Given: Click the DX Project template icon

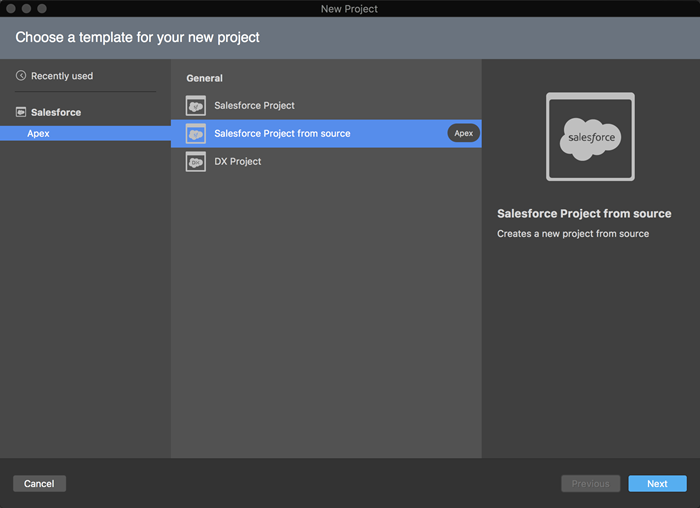Looking at the screenshot, I should coord(196,162).
